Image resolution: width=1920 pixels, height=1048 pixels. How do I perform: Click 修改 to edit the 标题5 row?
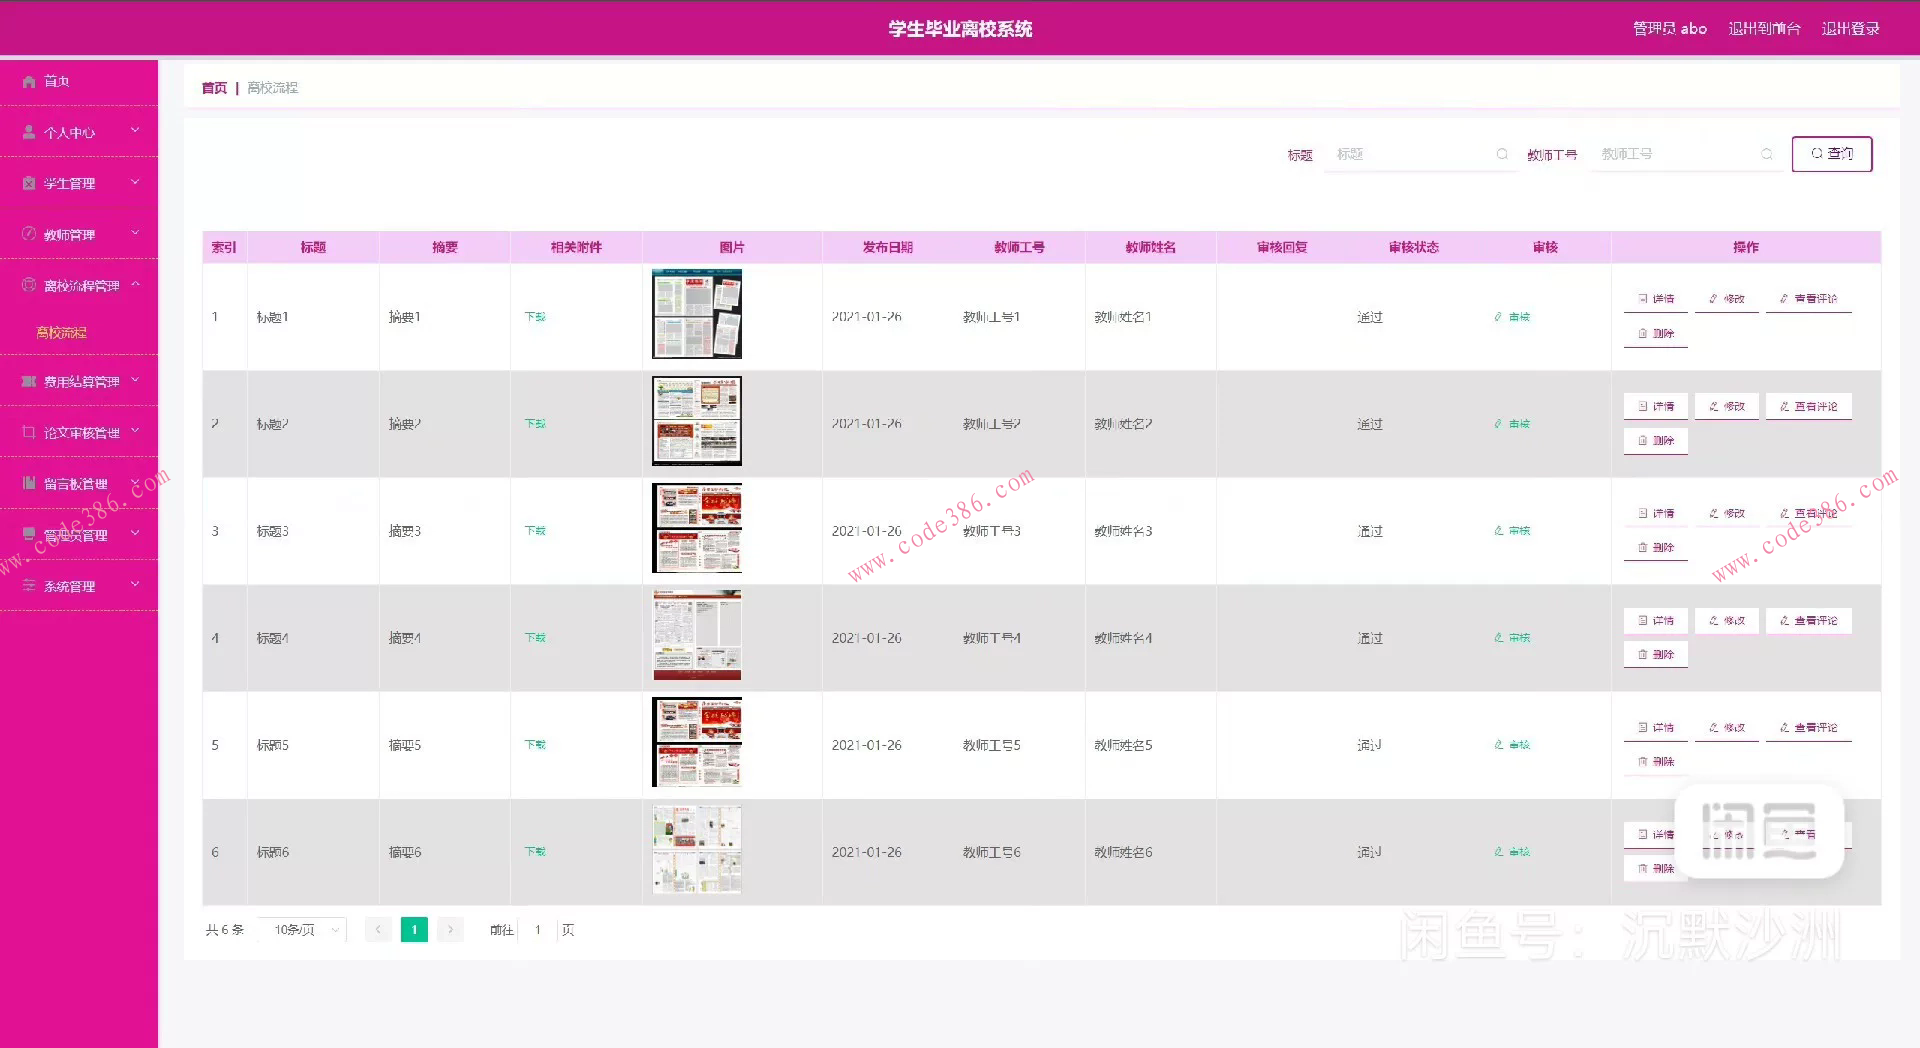coord(1727,727)
